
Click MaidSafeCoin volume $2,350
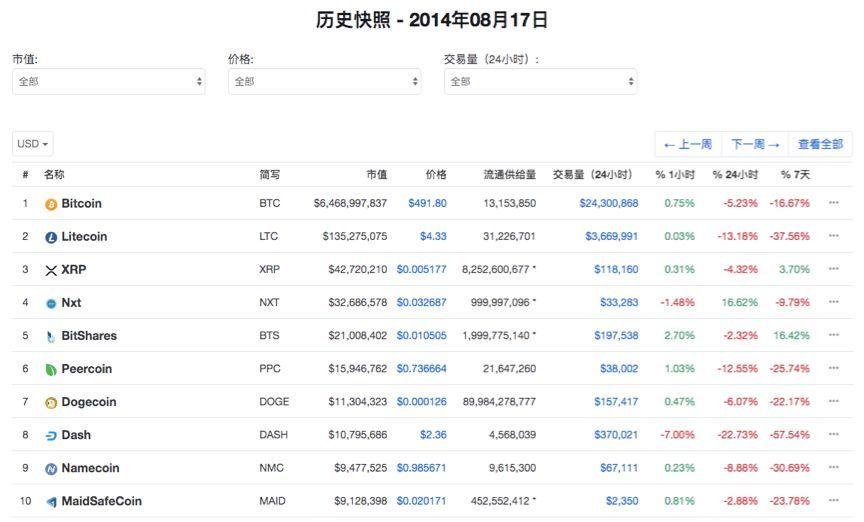click(x=622, y=501)
